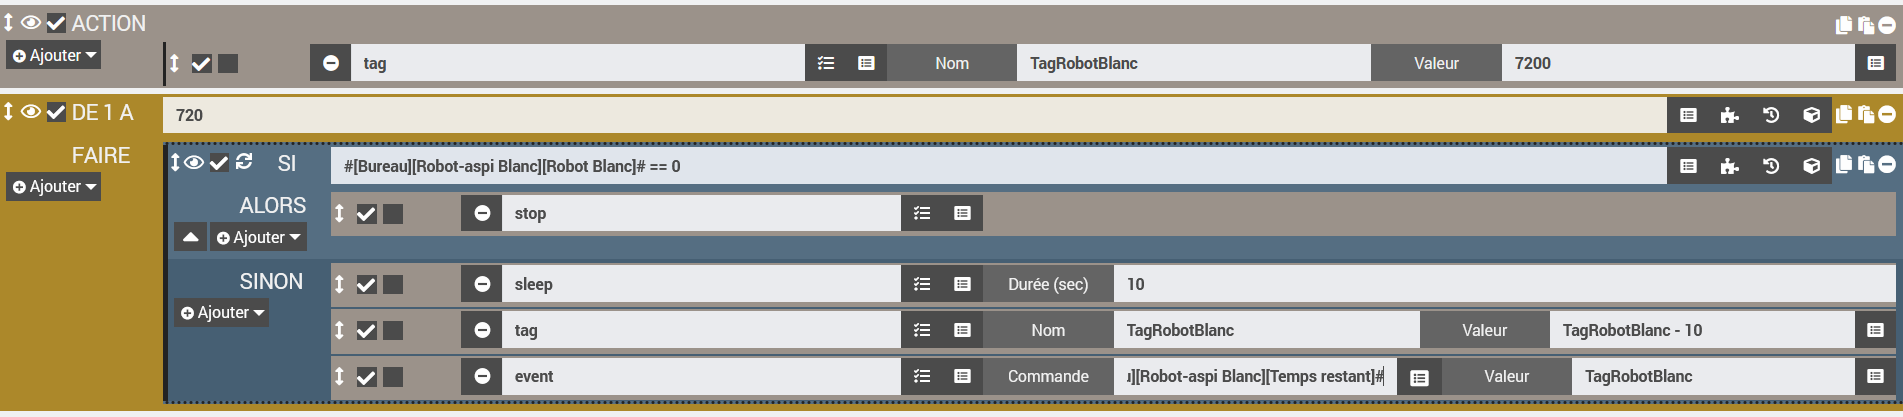Open the command picker icon after Temps restant
The height and width of the screenshot is (417, 1903).
click(1419, 377)
